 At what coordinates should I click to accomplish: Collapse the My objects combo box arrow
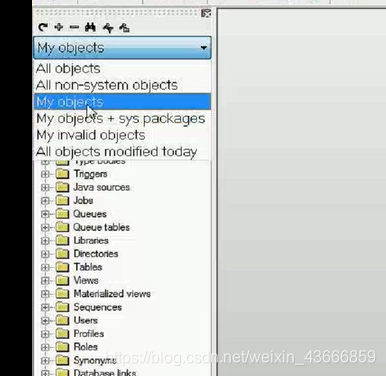(204, 48)
